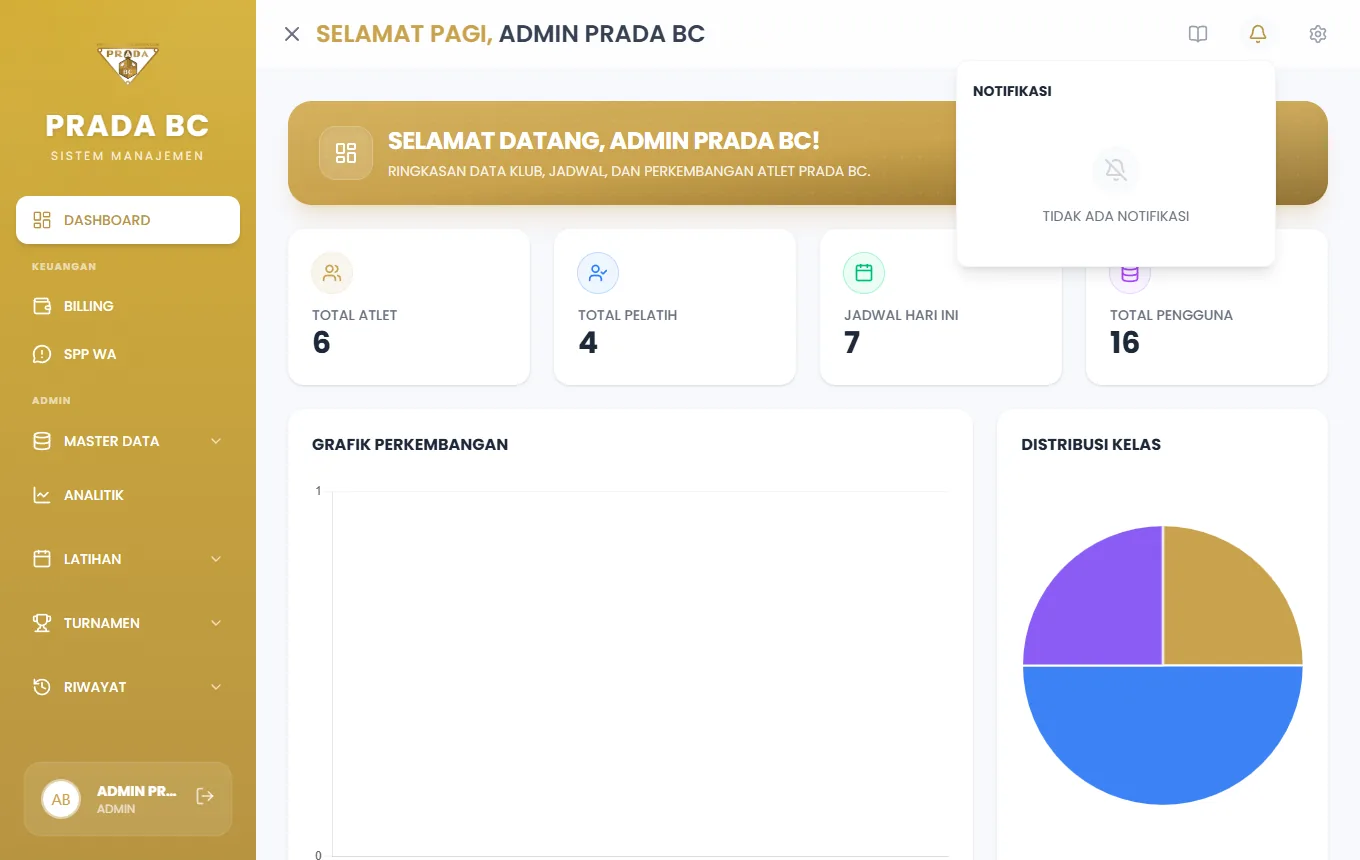Viewport: 1360px width, 860px height.
Task: Open the Latihan menu label
Action: coord(93,559)
